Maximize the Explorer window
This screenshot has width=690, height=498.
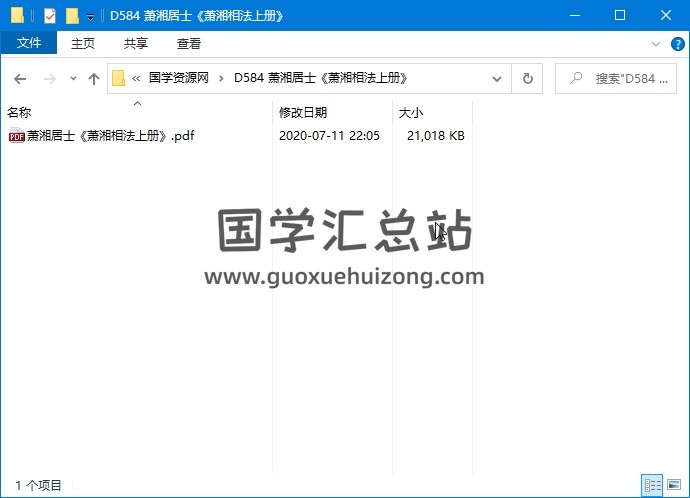[620, 15]
